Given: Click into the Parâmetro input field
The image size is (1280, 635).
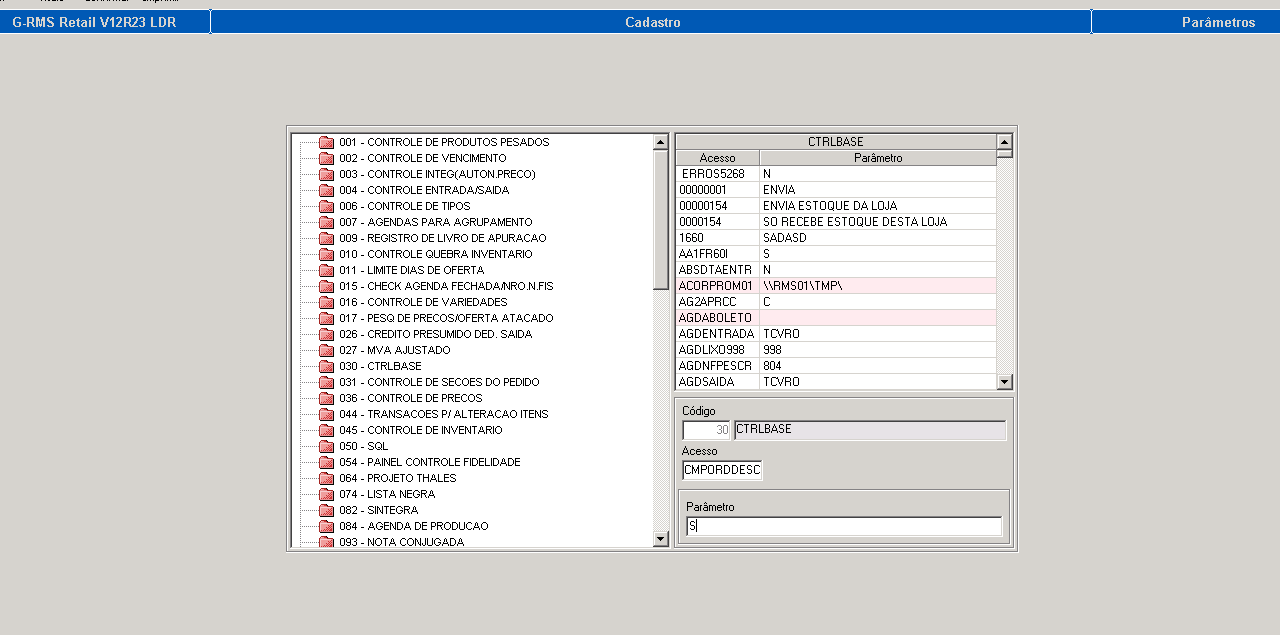Looking at the screenshot, I should (844, 526).
